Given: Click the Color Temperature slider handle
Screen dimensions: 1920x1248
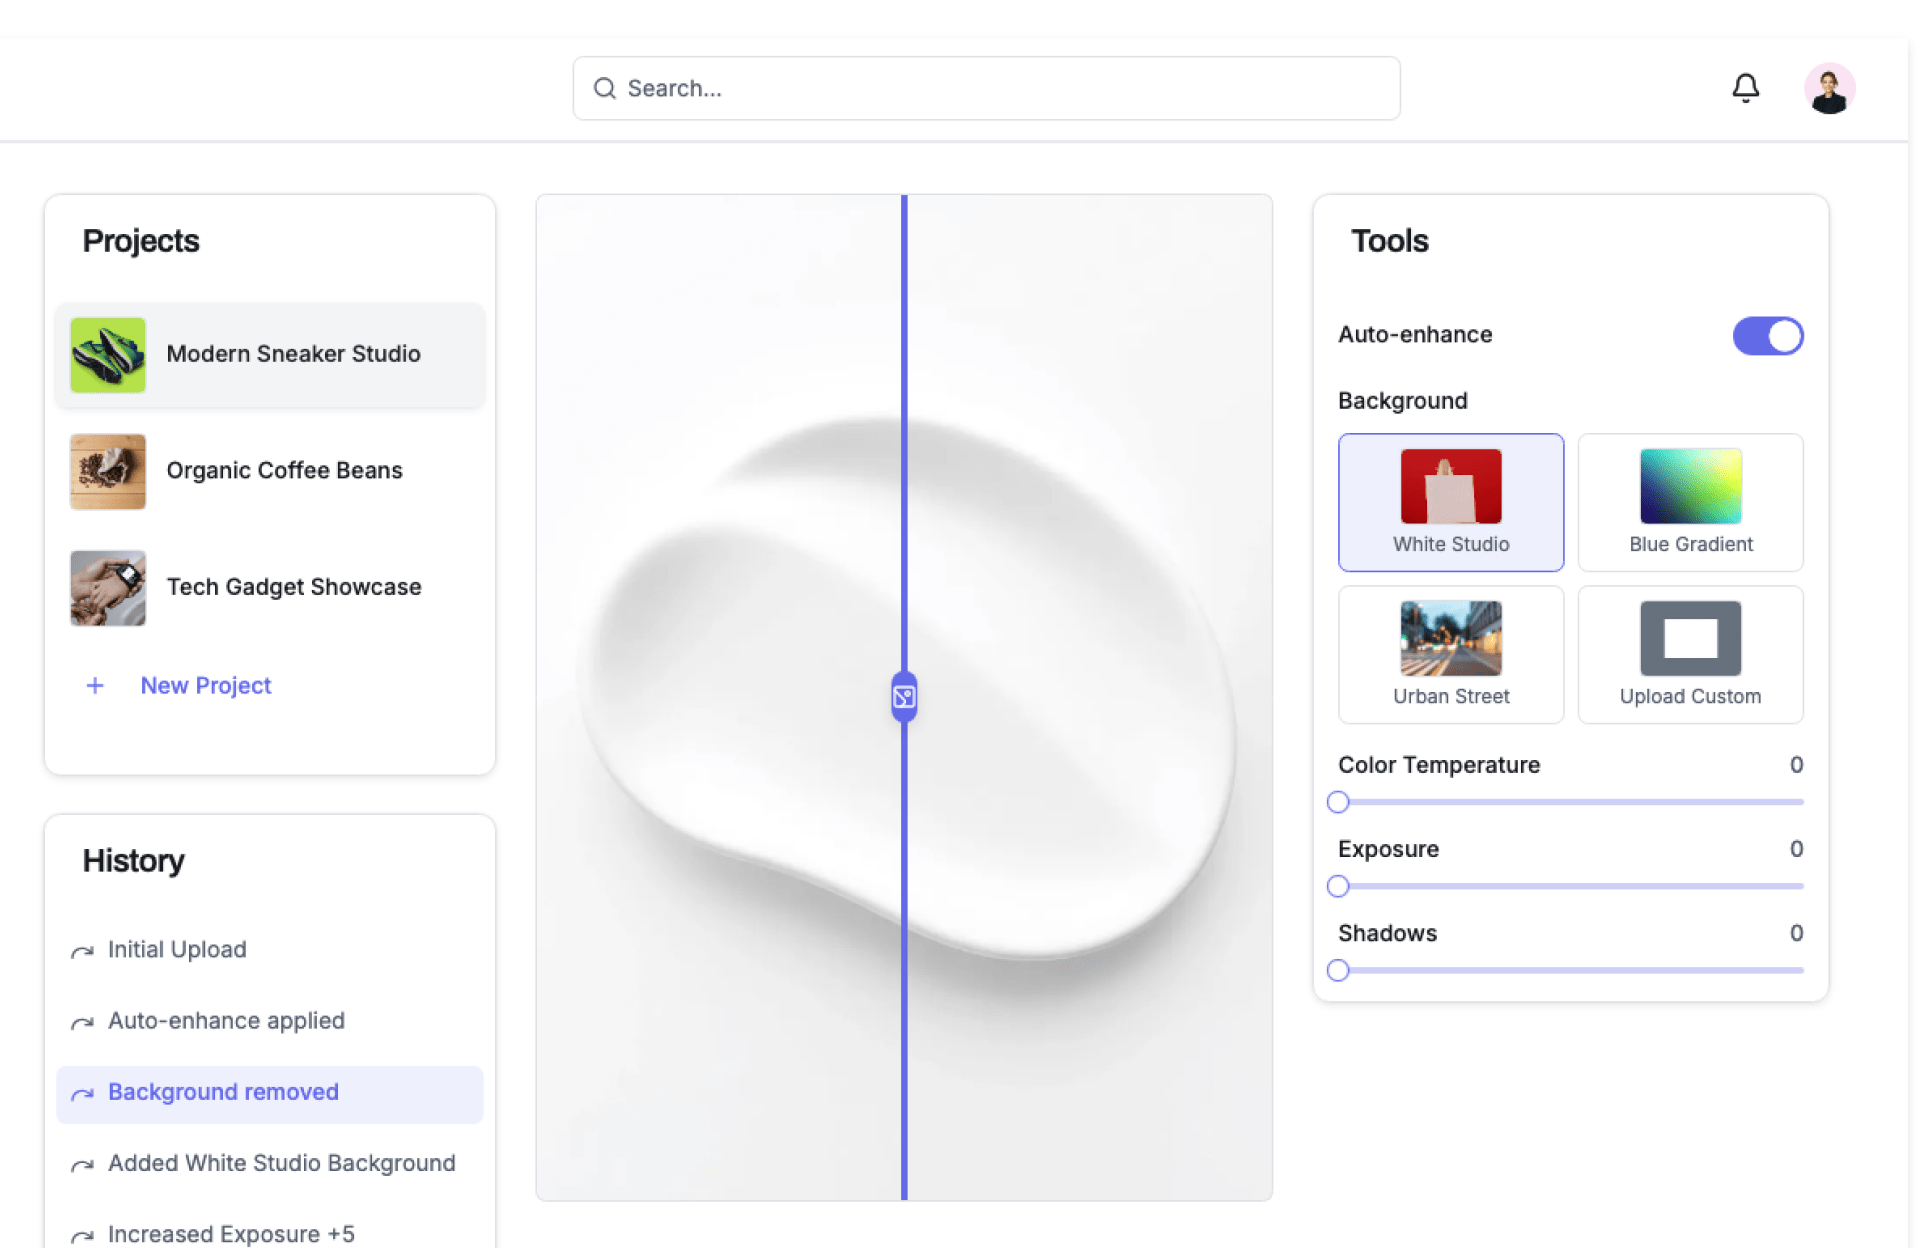Looking at the screenshot, I should coord(1338,802).
